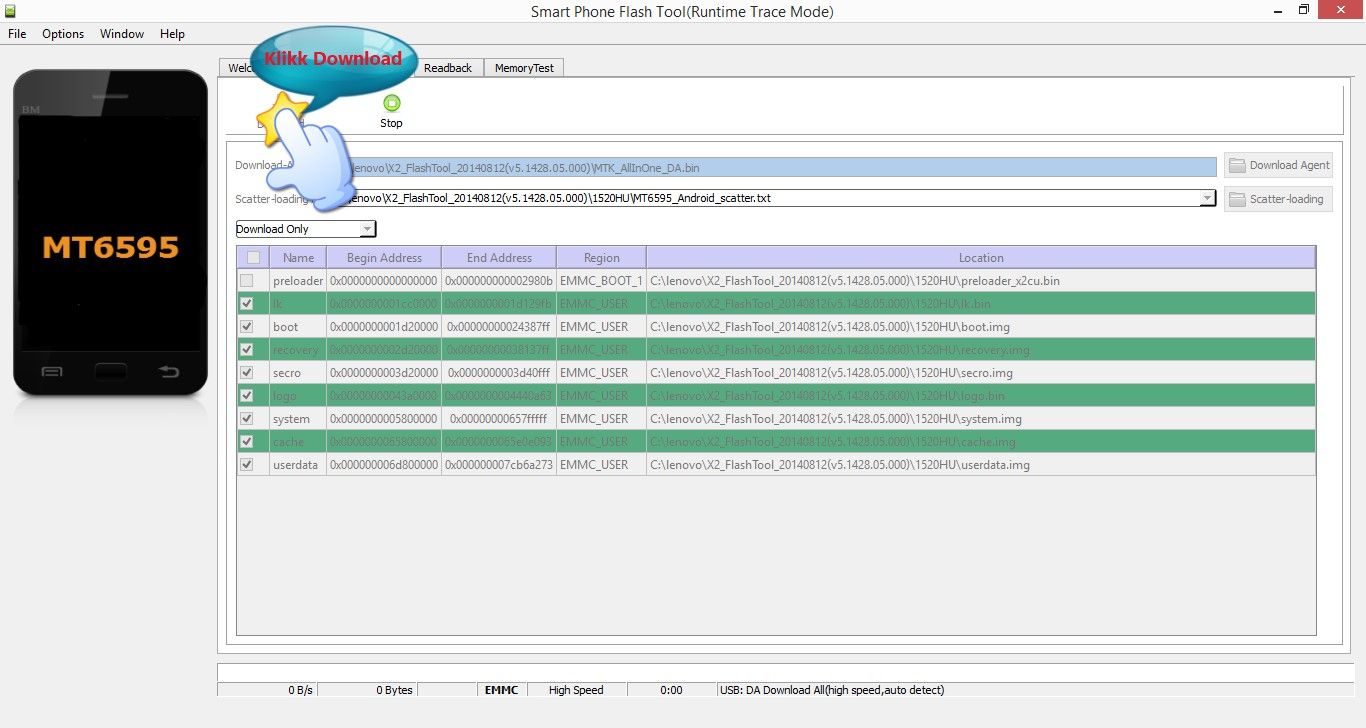
Task: Click the 'system' name cell
Action: (x=298, y=419)
